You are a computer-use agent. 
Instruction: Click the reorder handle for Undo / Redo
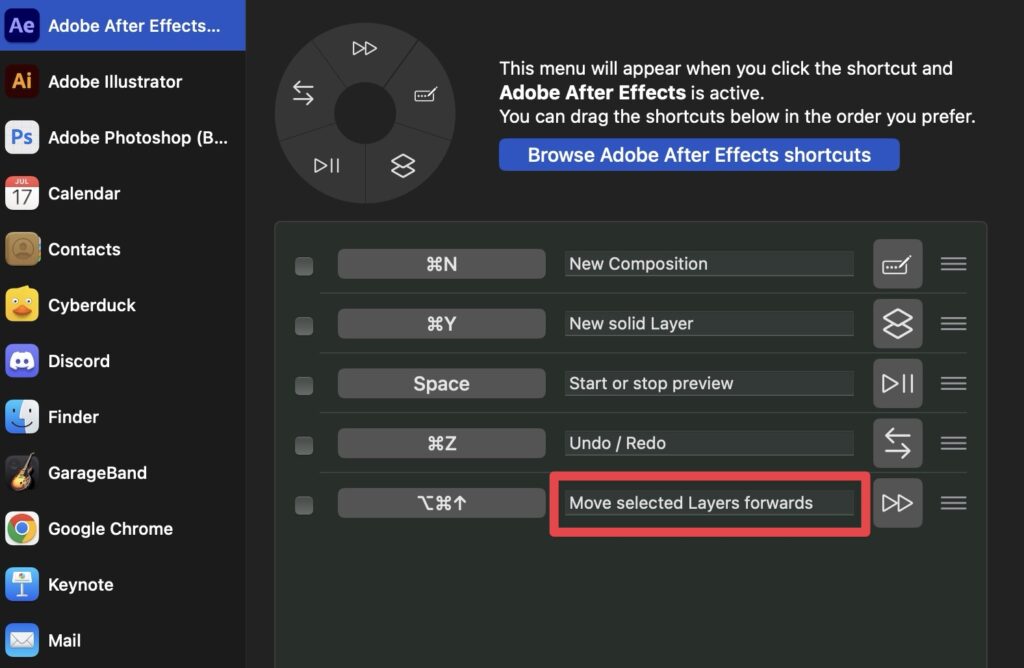point(953,443)
